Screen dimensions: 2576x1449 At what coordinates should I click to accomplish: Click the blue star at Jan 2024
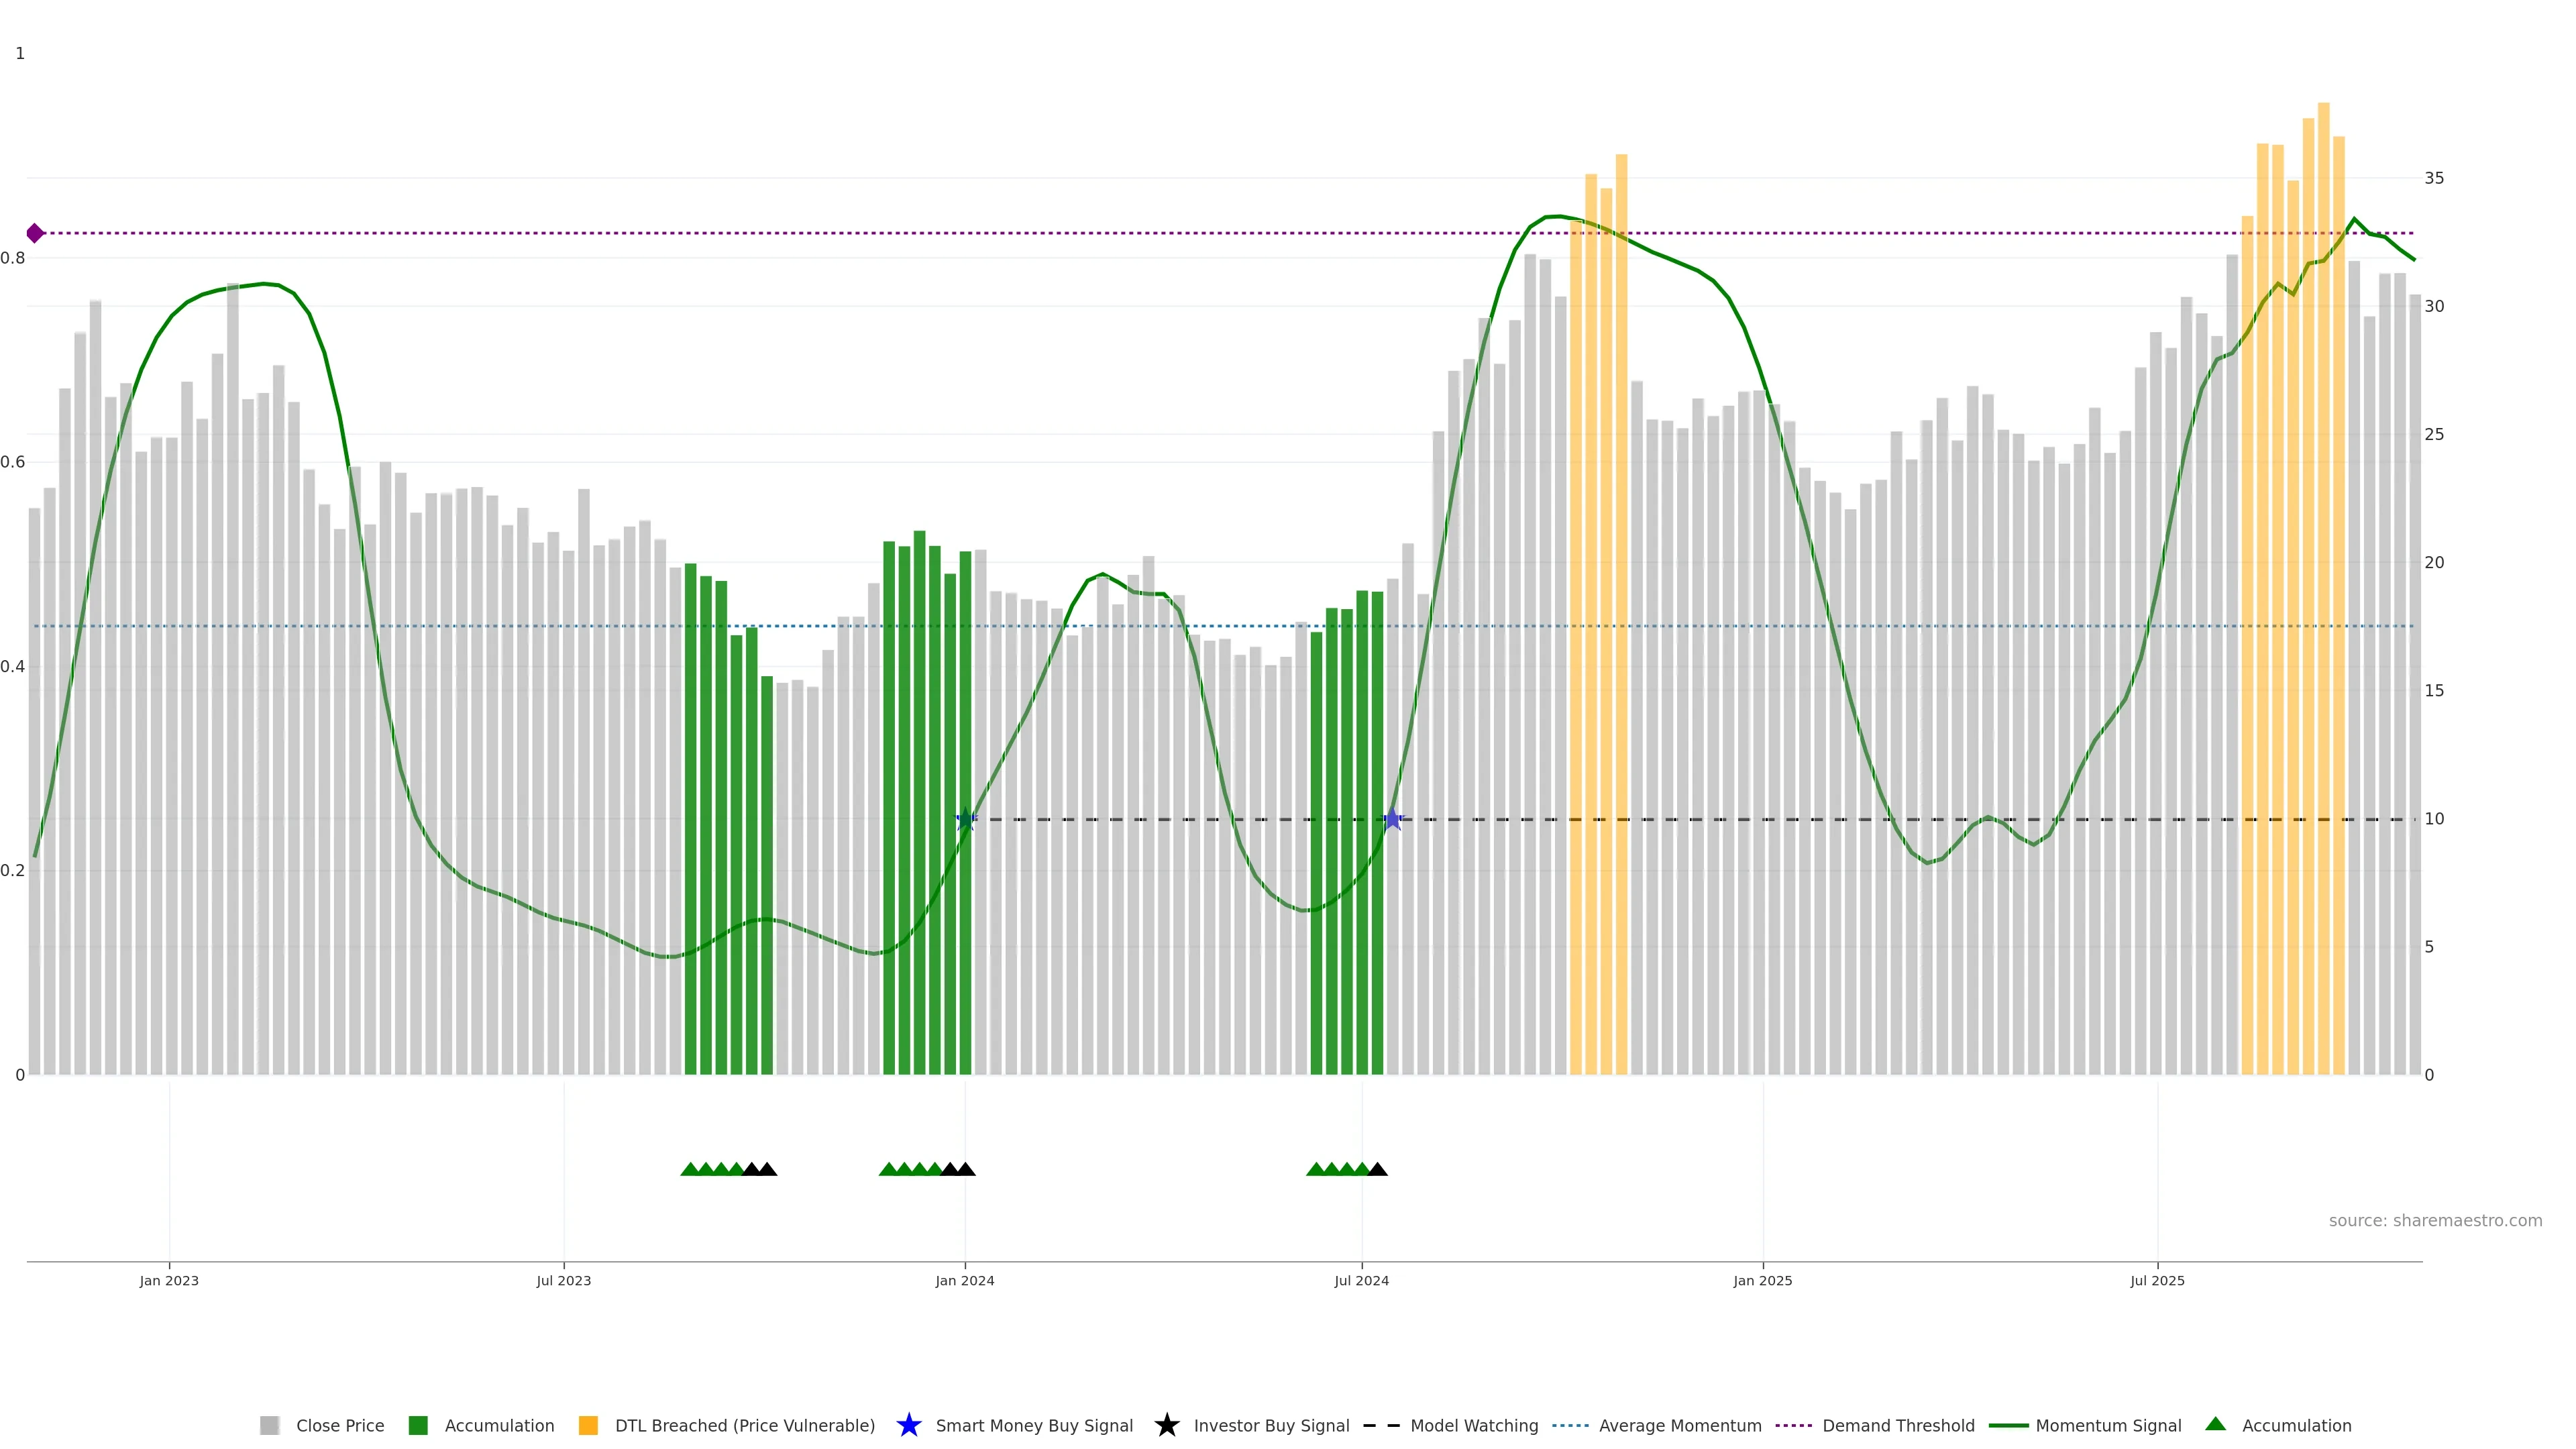965,820
